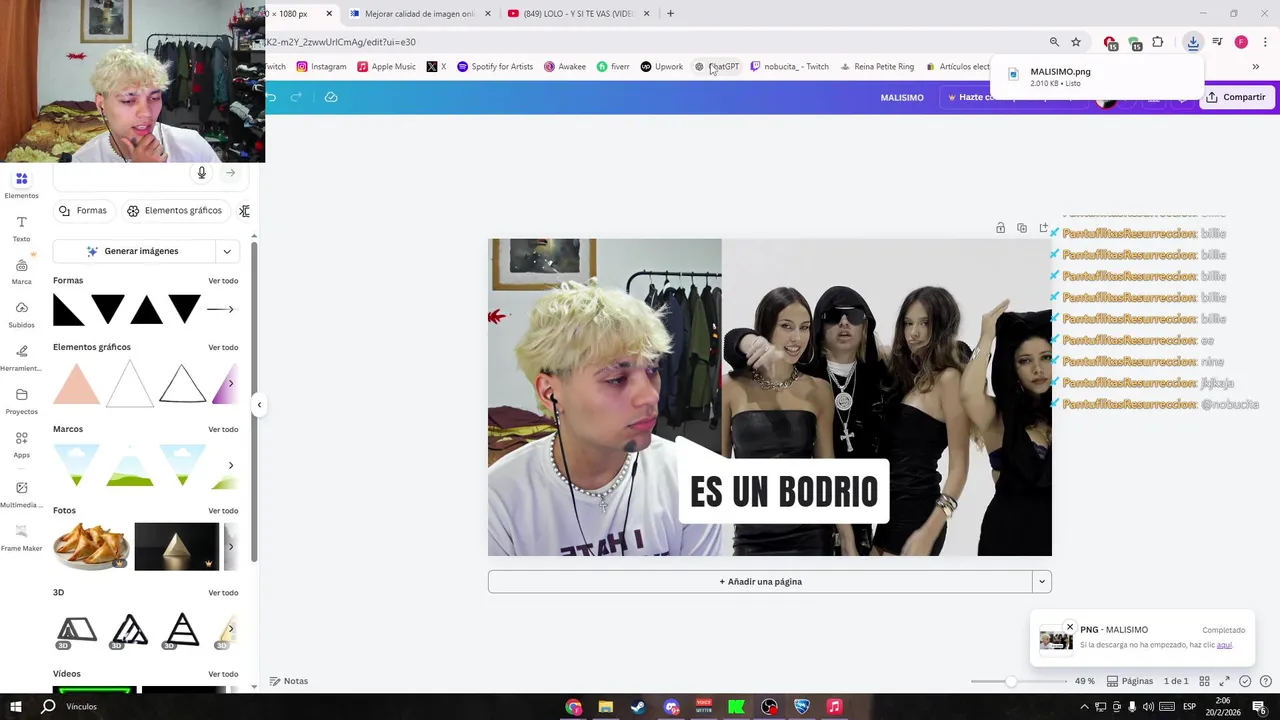Select the dark pyramid photo thumbnail

177,546
